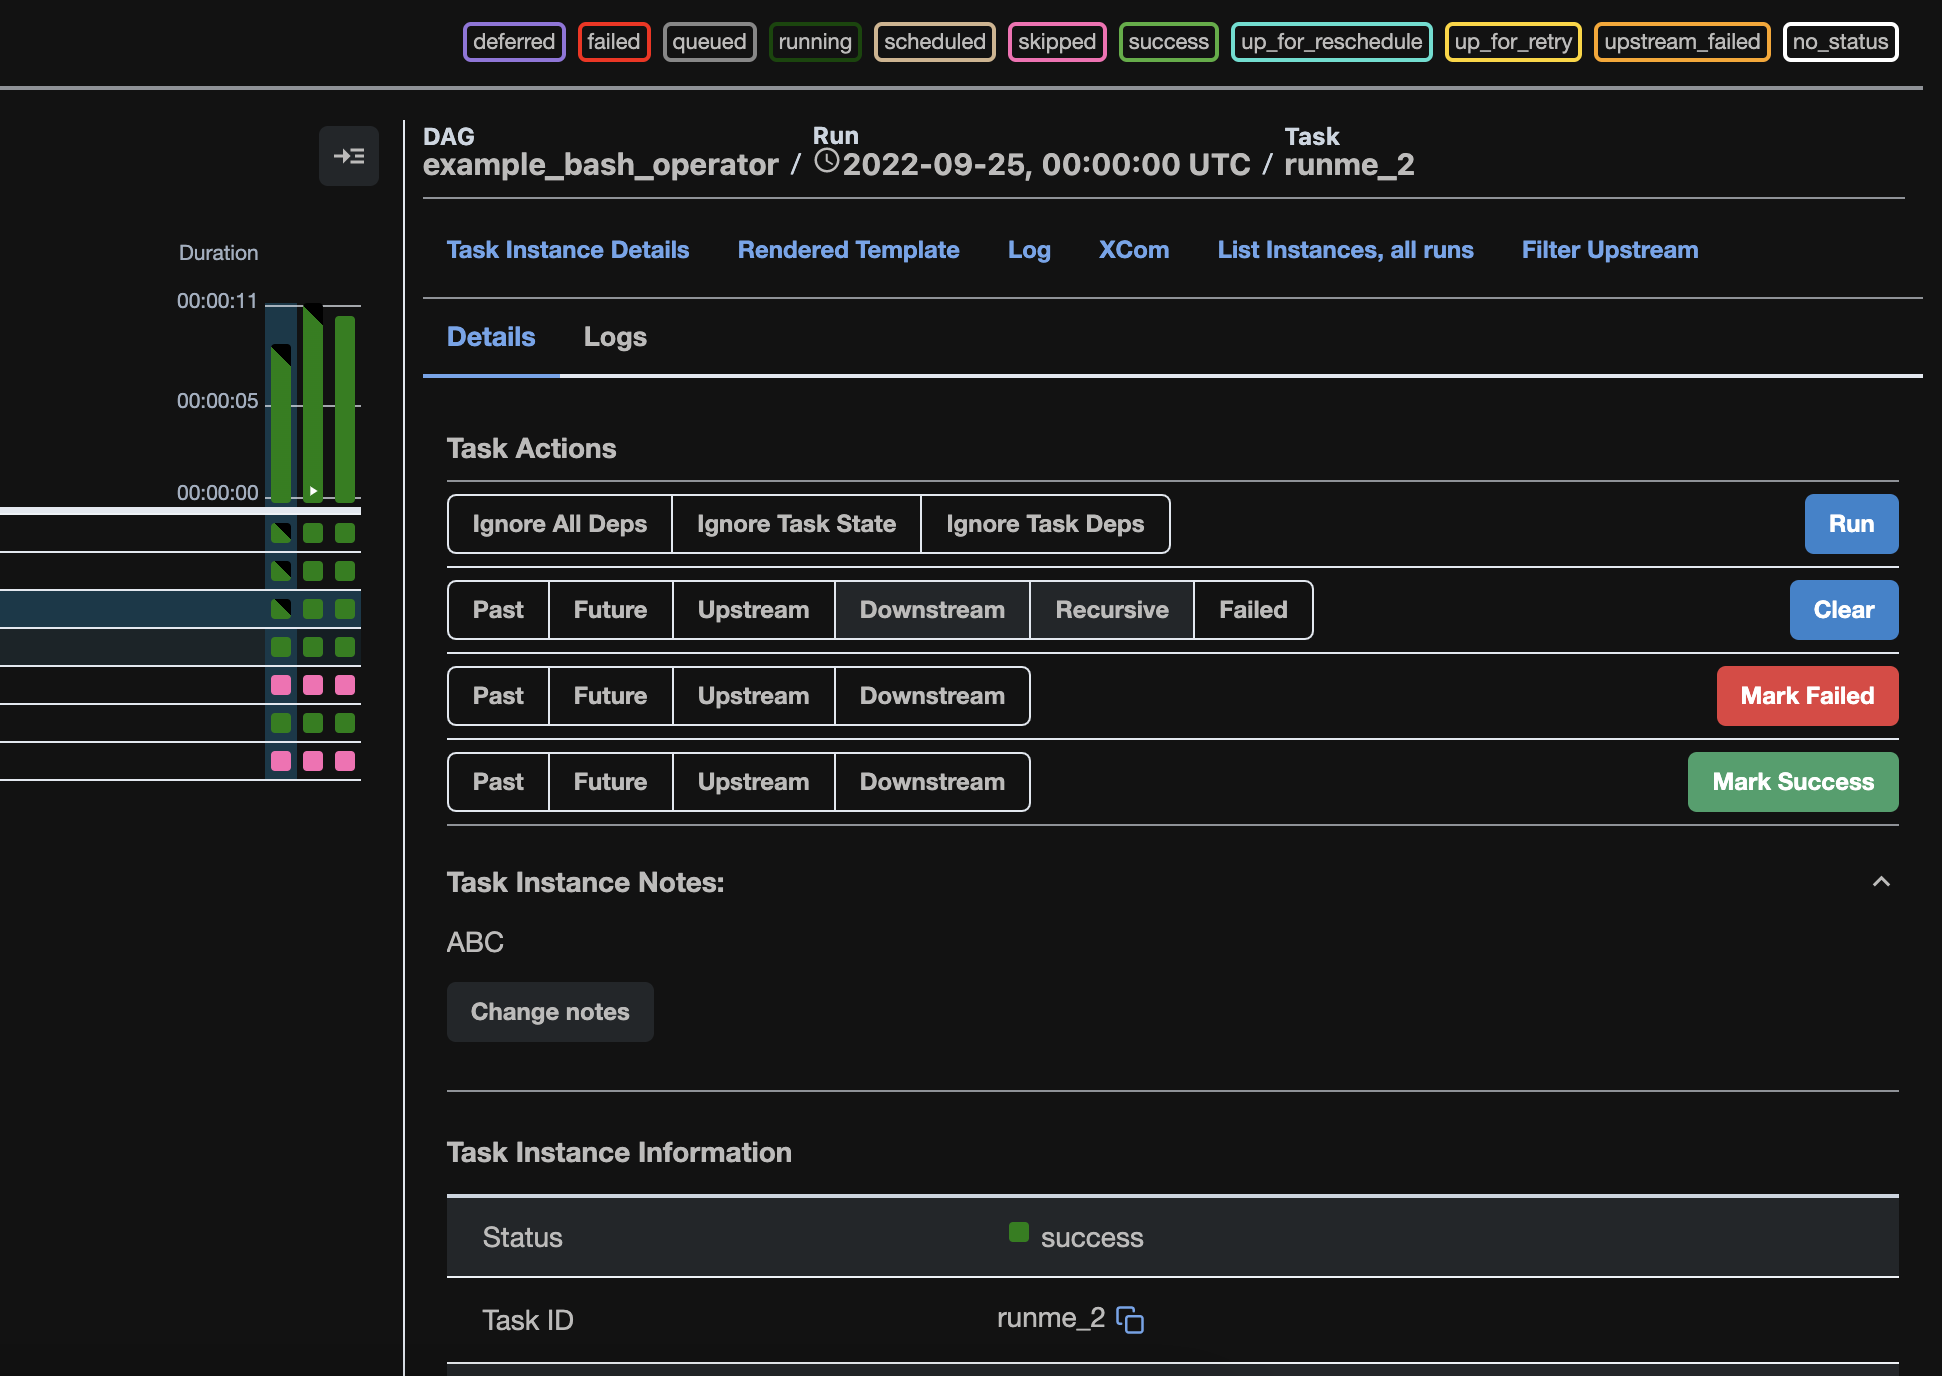Open the Rendered Template link tab
This screenshot has height=1376, width=1942.
coord(848,250)
